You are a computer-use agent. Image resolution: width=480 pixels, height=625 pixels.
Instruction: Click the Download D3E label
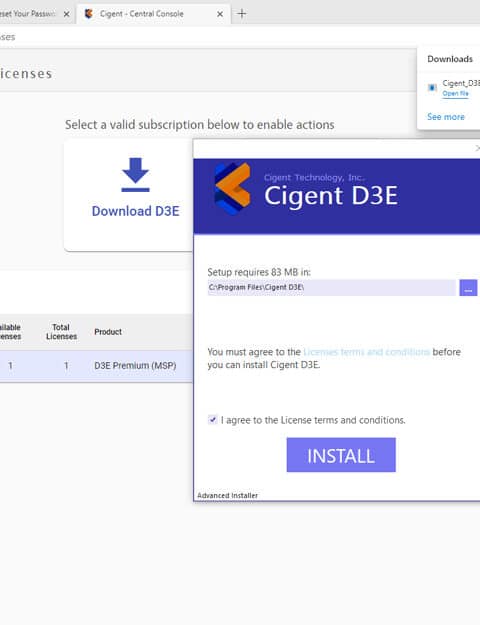click(x=136, y=211)
